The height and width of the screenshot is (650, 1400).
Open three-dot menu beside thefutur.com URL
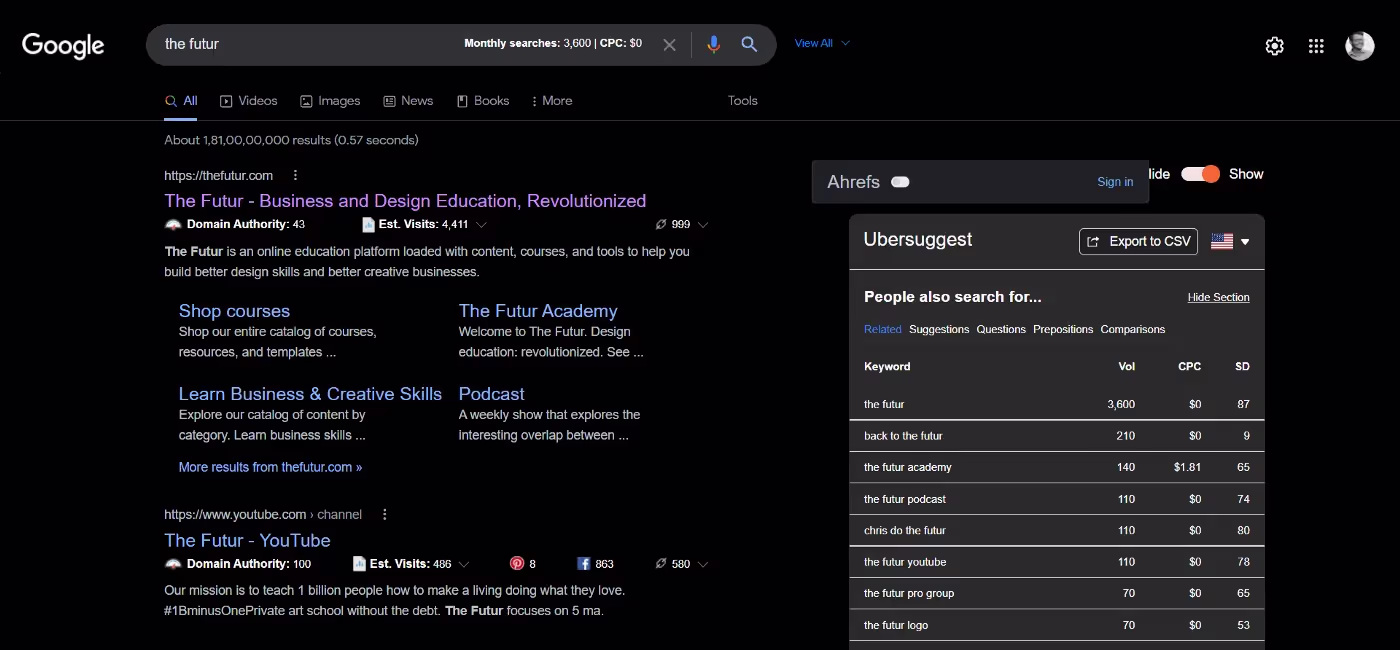tap(295, 175)
